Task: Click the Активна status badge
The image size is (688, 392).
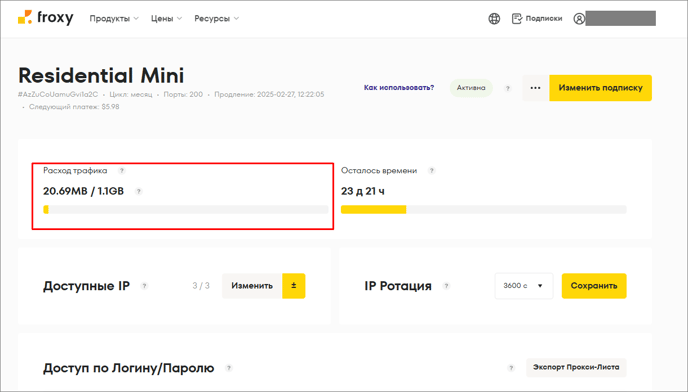Action: click(x=471, y=88)
